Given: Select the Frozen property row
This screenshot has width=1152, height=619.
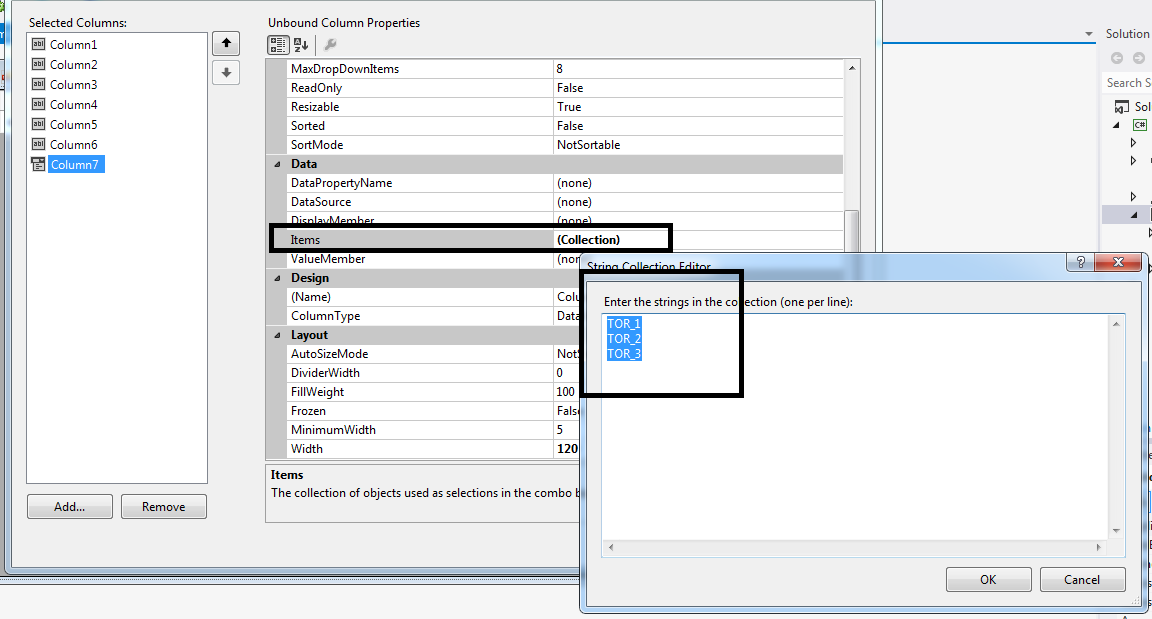Looking at the screenshot, I should [433, 411].
